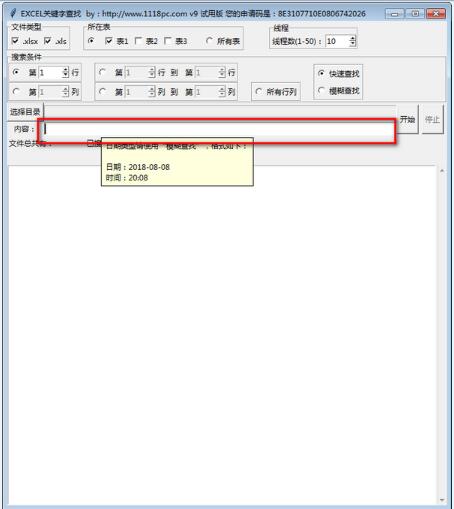Viewport: 454px width, 509px height.
Task: Increase thread count using up spinner arrow
Action: [x=352, y=38]
